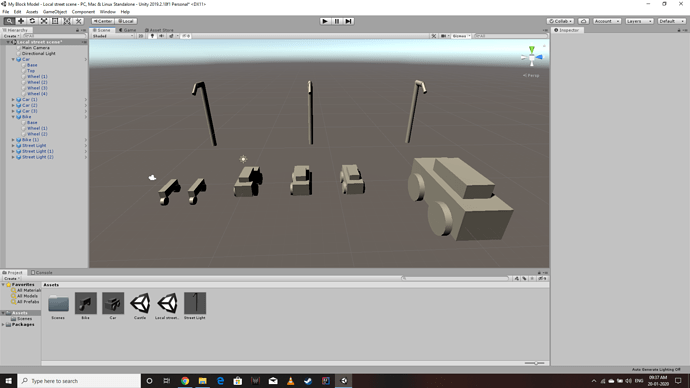This screenshot has height=388, width=690.
Task: Open the Window menu
Action: (108, 12)
